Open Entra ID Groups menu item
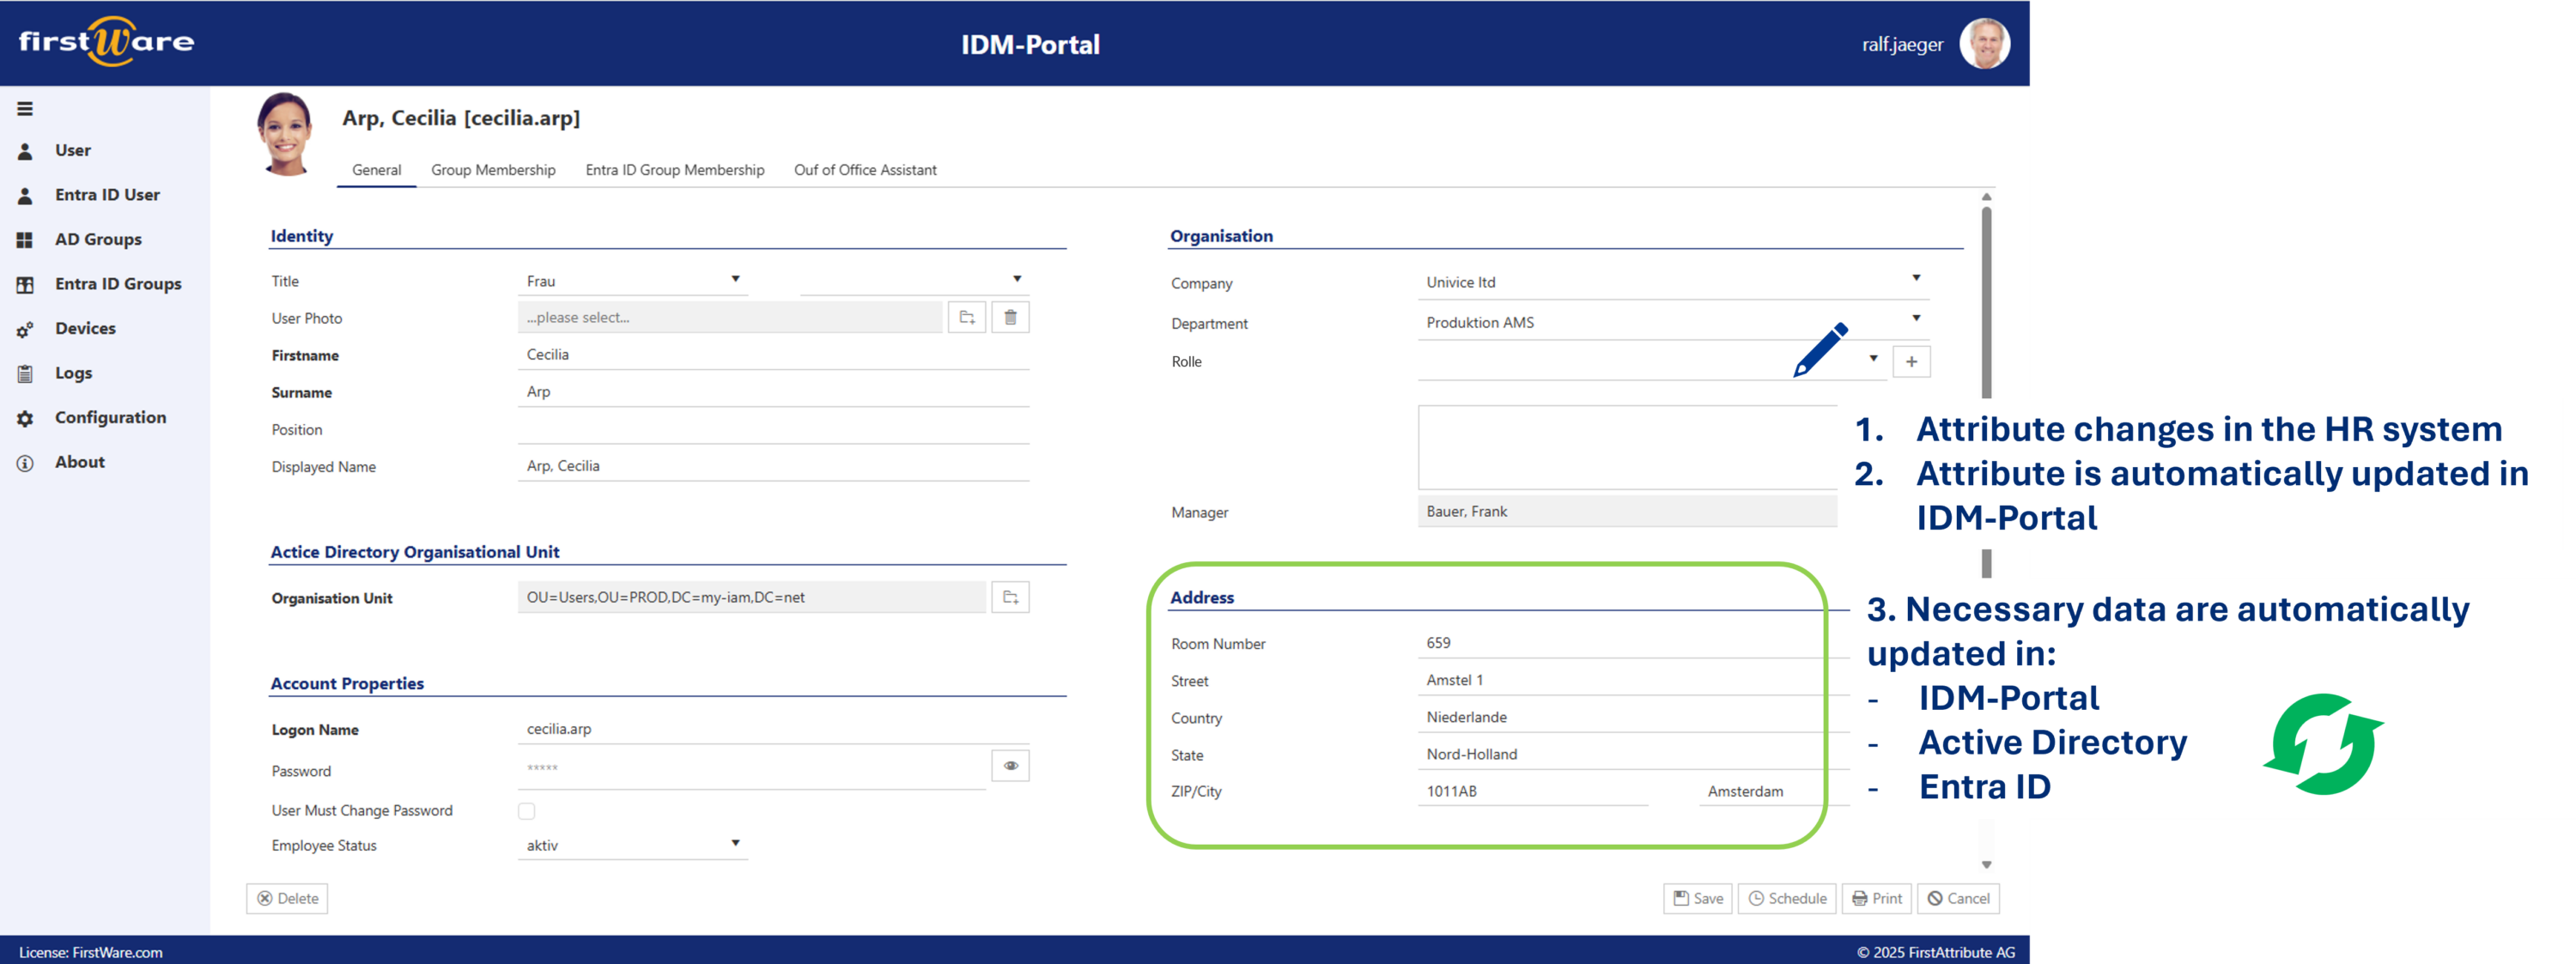The image size is (2576, 964). point(118,284)
